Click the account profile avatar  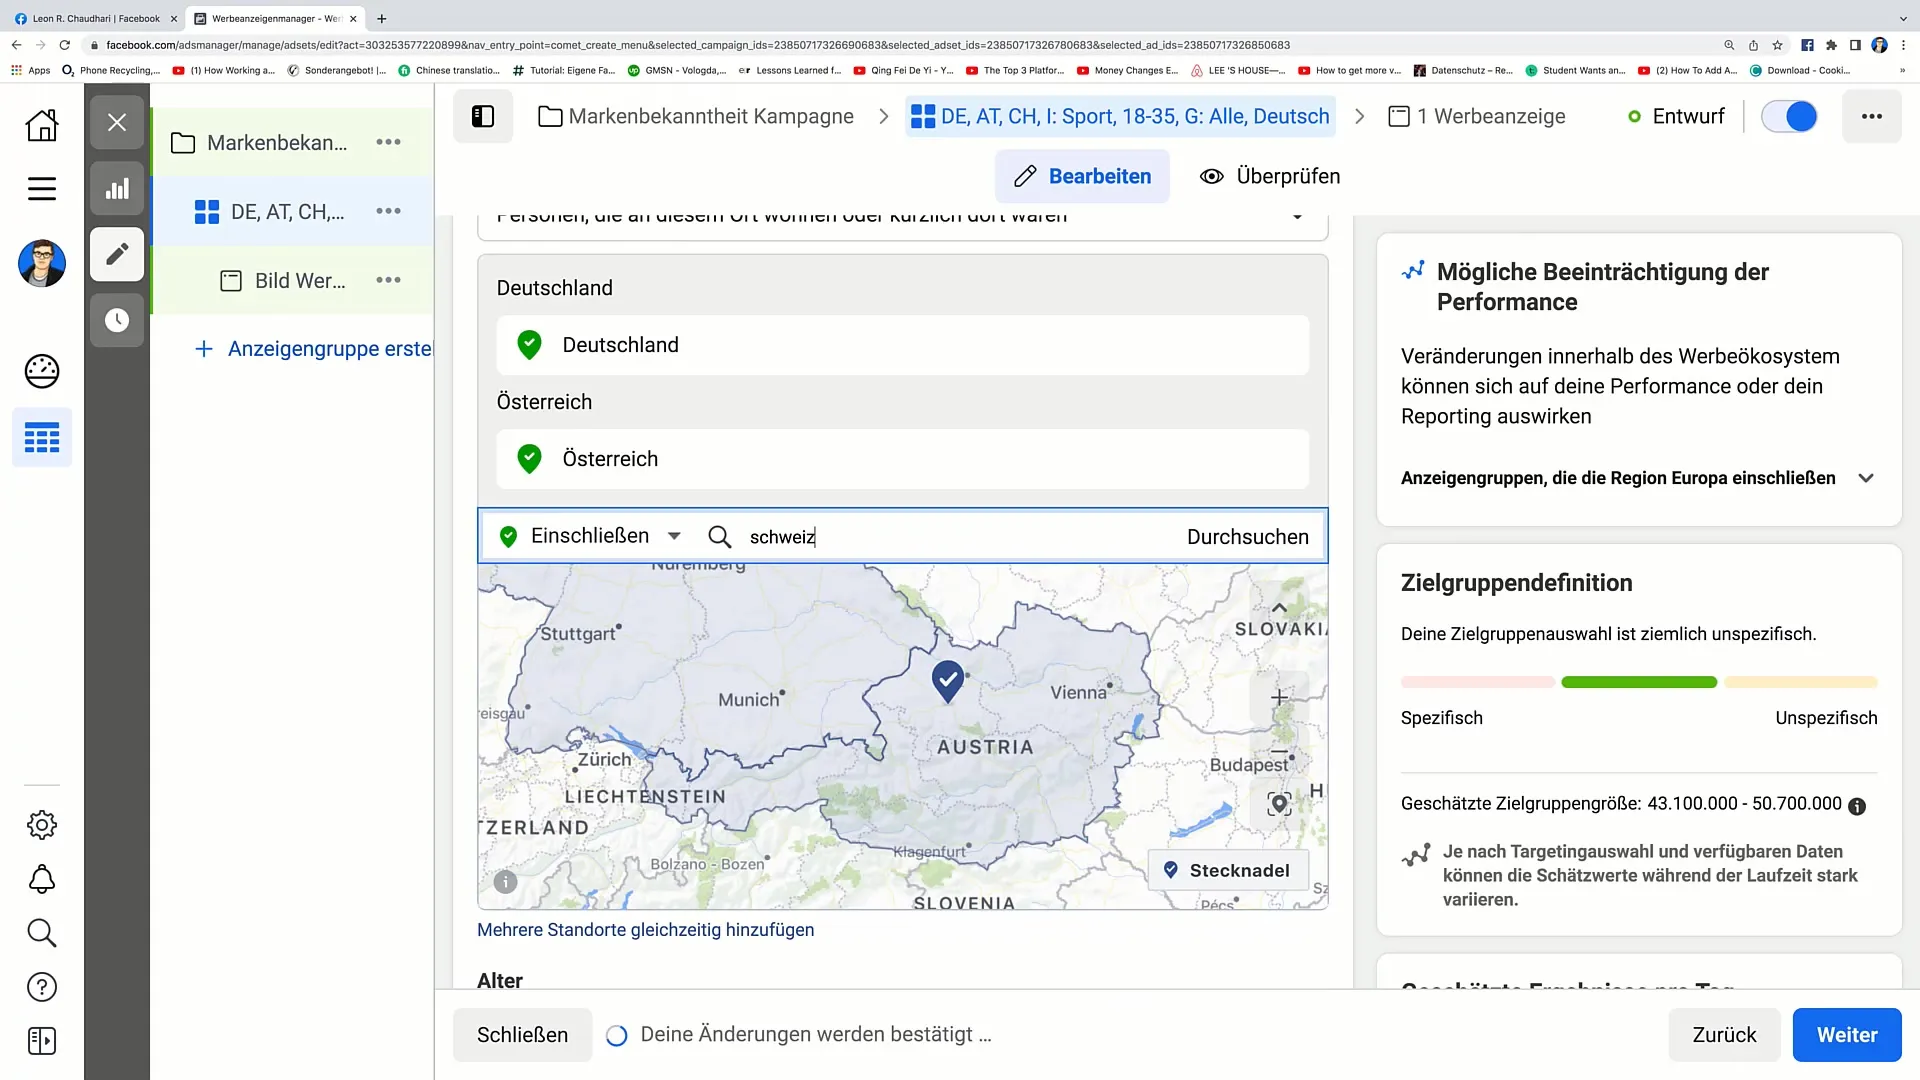tap(42, 264)
